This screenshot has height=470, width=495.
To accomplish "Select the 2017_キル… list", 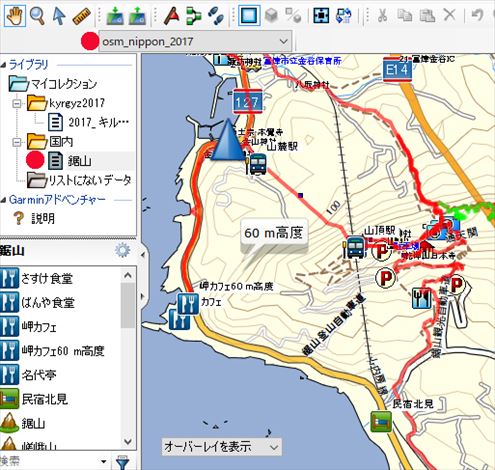I will [88, 122].
